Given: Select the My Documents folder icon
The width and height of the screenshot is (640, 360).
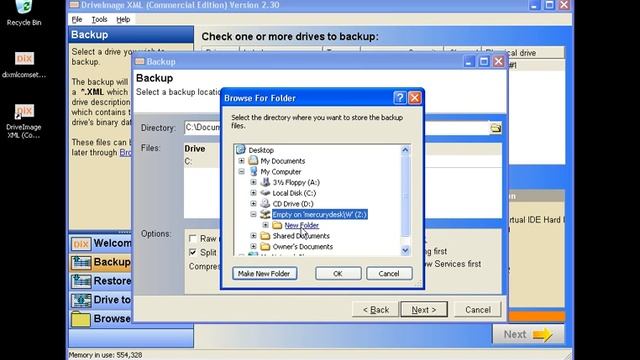Looking at the screenshot, I should 253,160.
